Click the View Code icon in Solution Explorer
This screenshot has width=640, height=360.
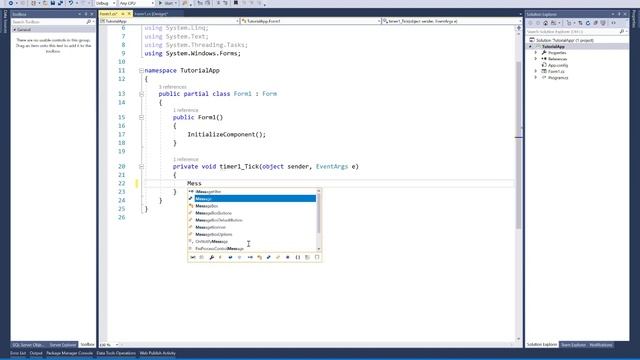click(x=613, y=23)
